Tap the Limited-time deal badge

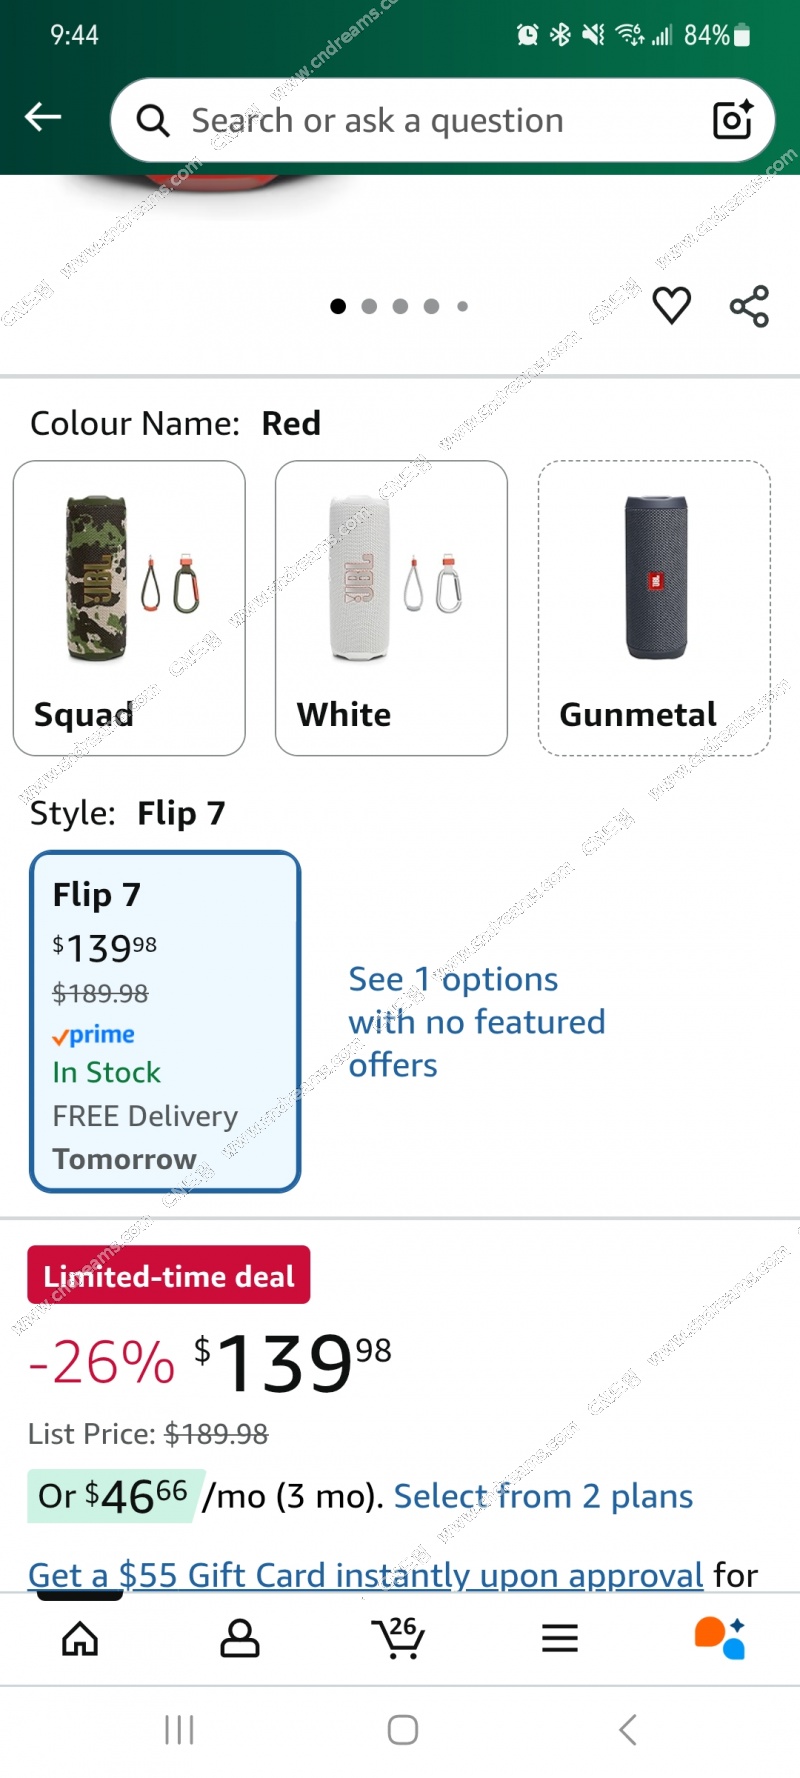pos(168,1275)
